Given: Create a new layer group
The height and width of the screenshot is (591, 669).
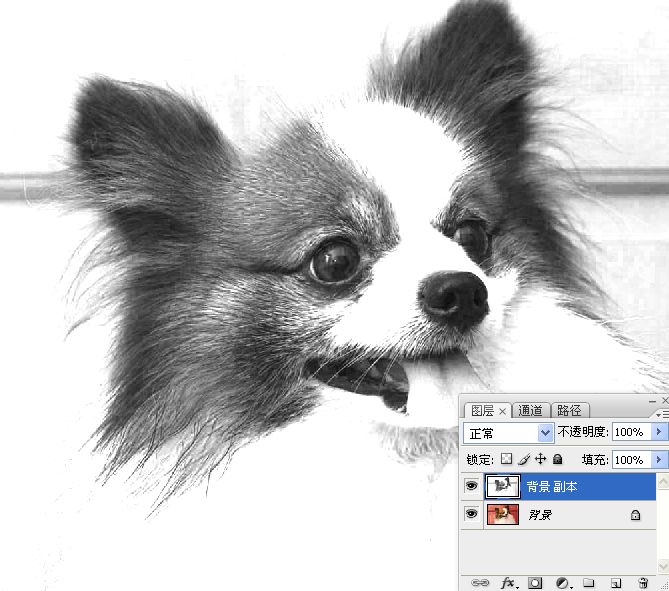Looking at the screenshot, I should (589, 583).
